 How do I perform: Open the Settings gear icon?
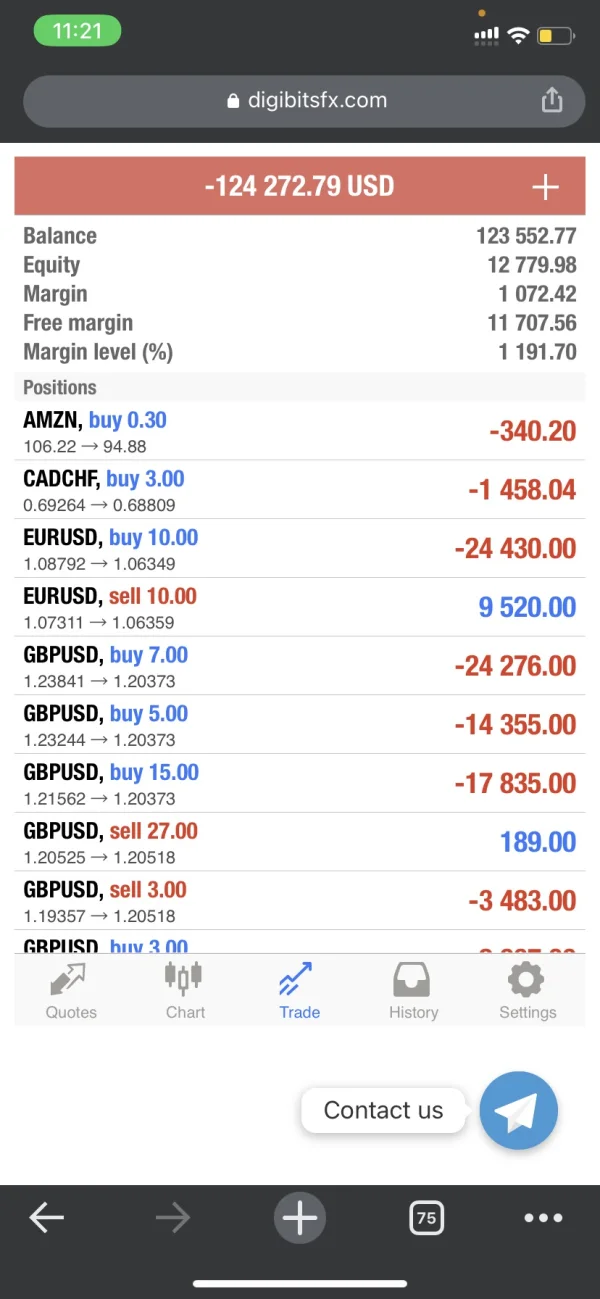pyautogui.click(x=527, y=980)
